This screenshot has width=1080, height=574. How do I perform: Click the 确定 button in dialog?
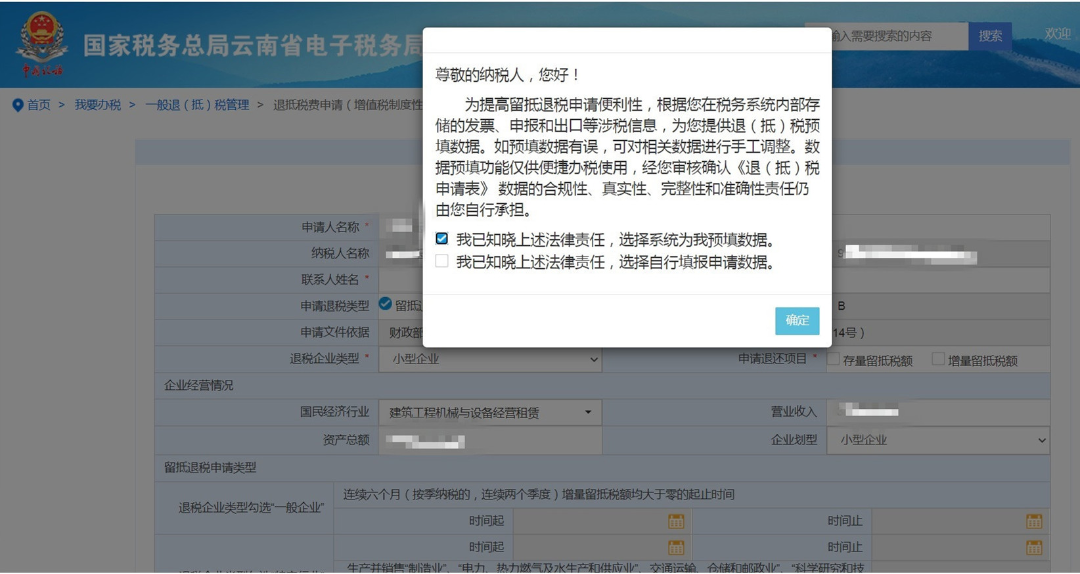tap(797, 320)
